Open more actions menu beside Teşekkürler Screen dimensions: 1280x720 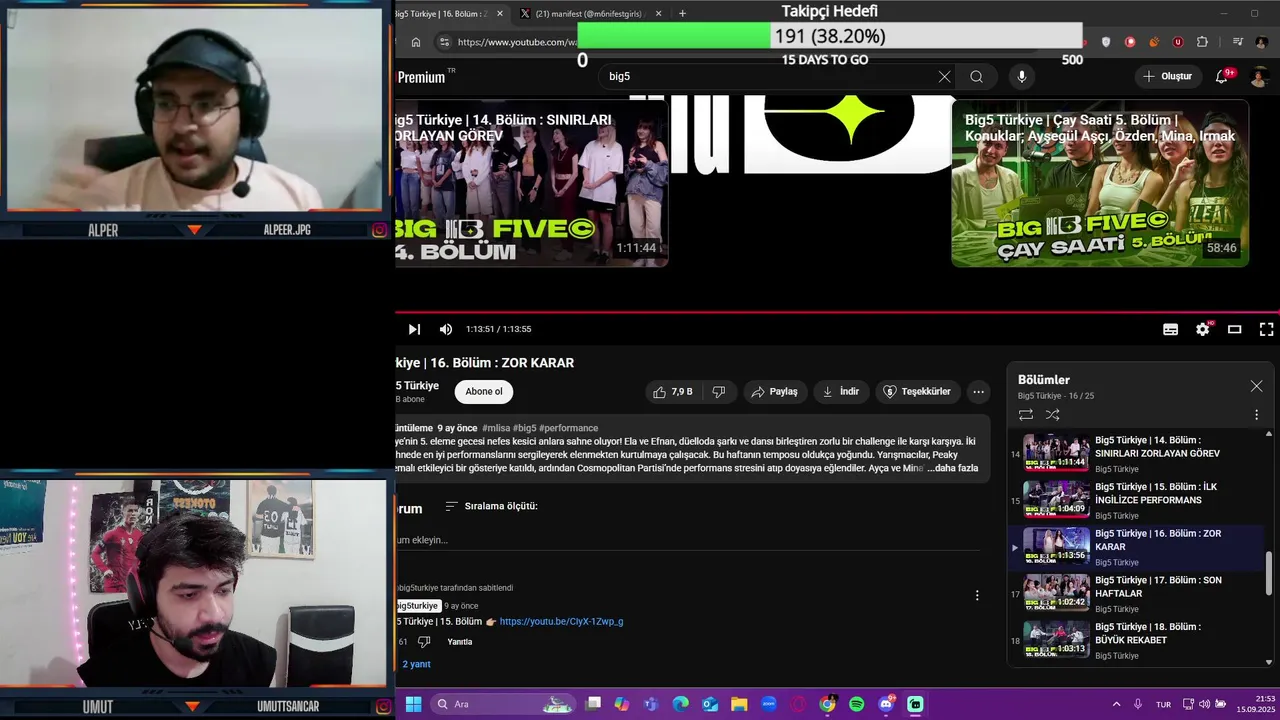(979, 392)
